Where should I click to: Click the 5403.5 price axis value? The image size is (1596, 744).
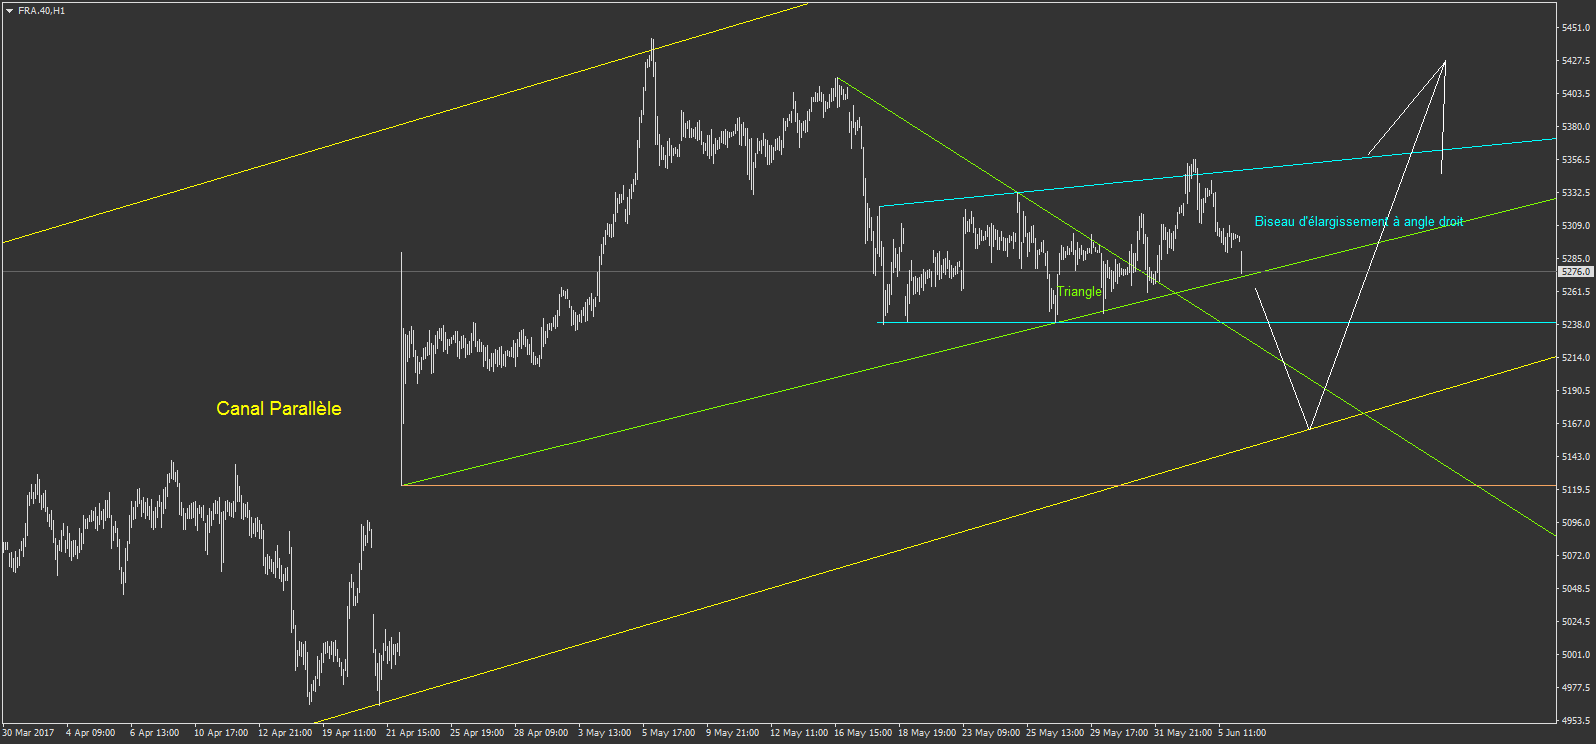click(1576, 94)
